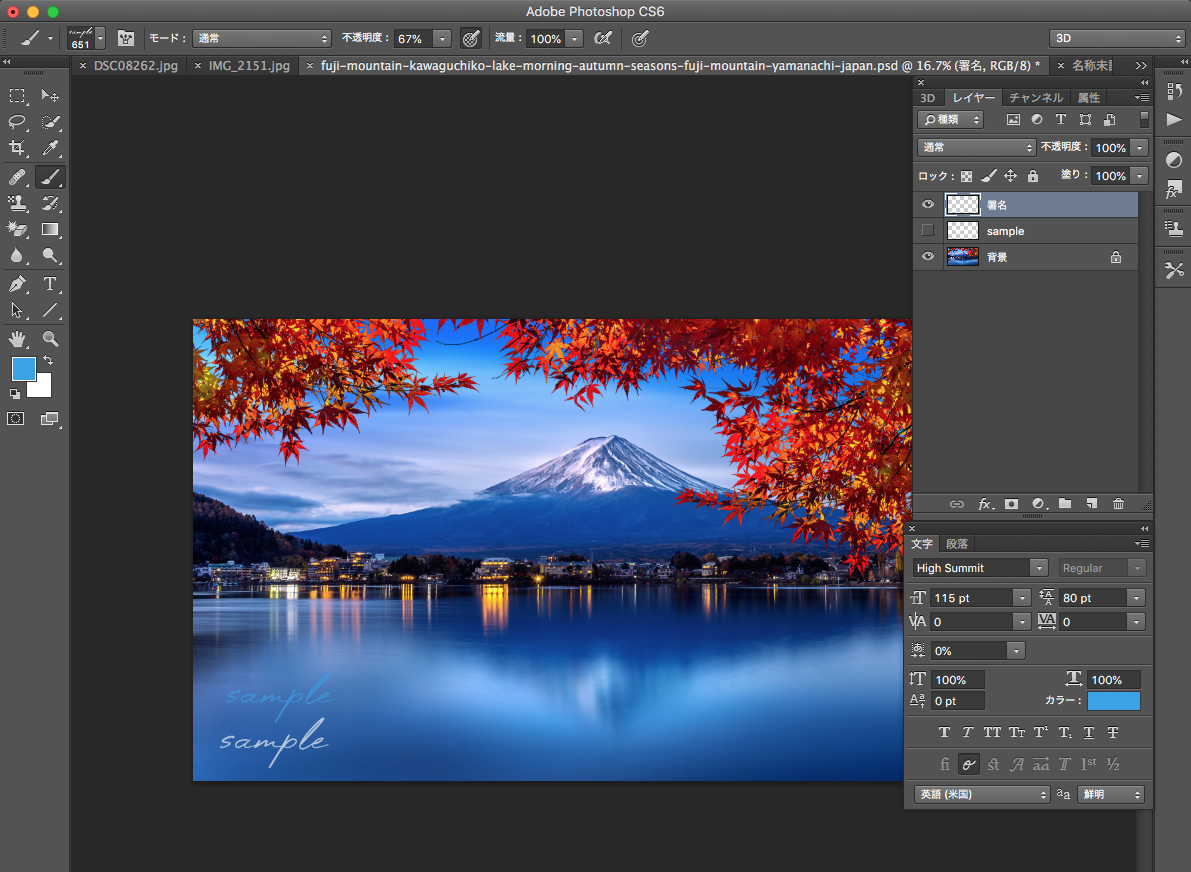Open the brush blend mode dropdown
The width and height of the screenshot is (1191, 872).
pyautogui.click(x=262, y=39)
